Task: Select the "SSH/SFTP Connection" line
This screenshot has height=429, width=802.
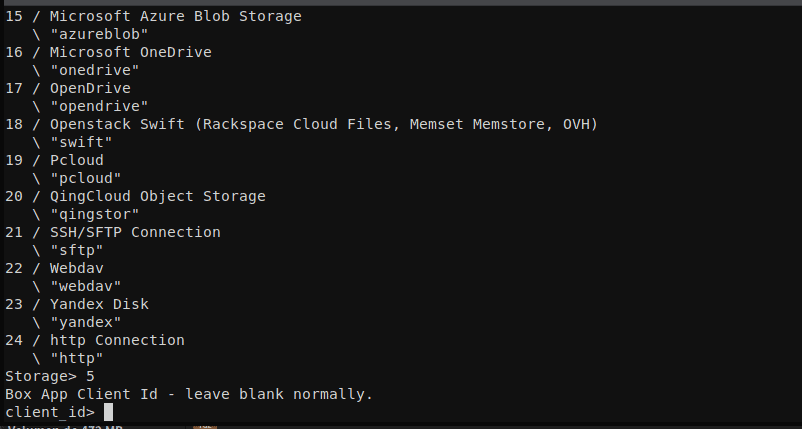Action: 113,232
